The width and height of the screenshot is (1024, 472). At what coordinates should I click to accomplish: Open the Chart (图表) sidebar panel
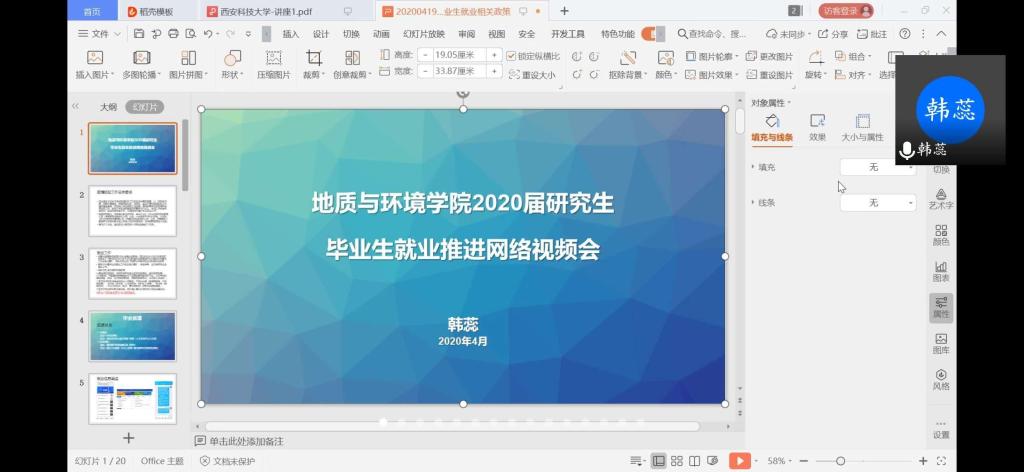(x=941, y=270)
